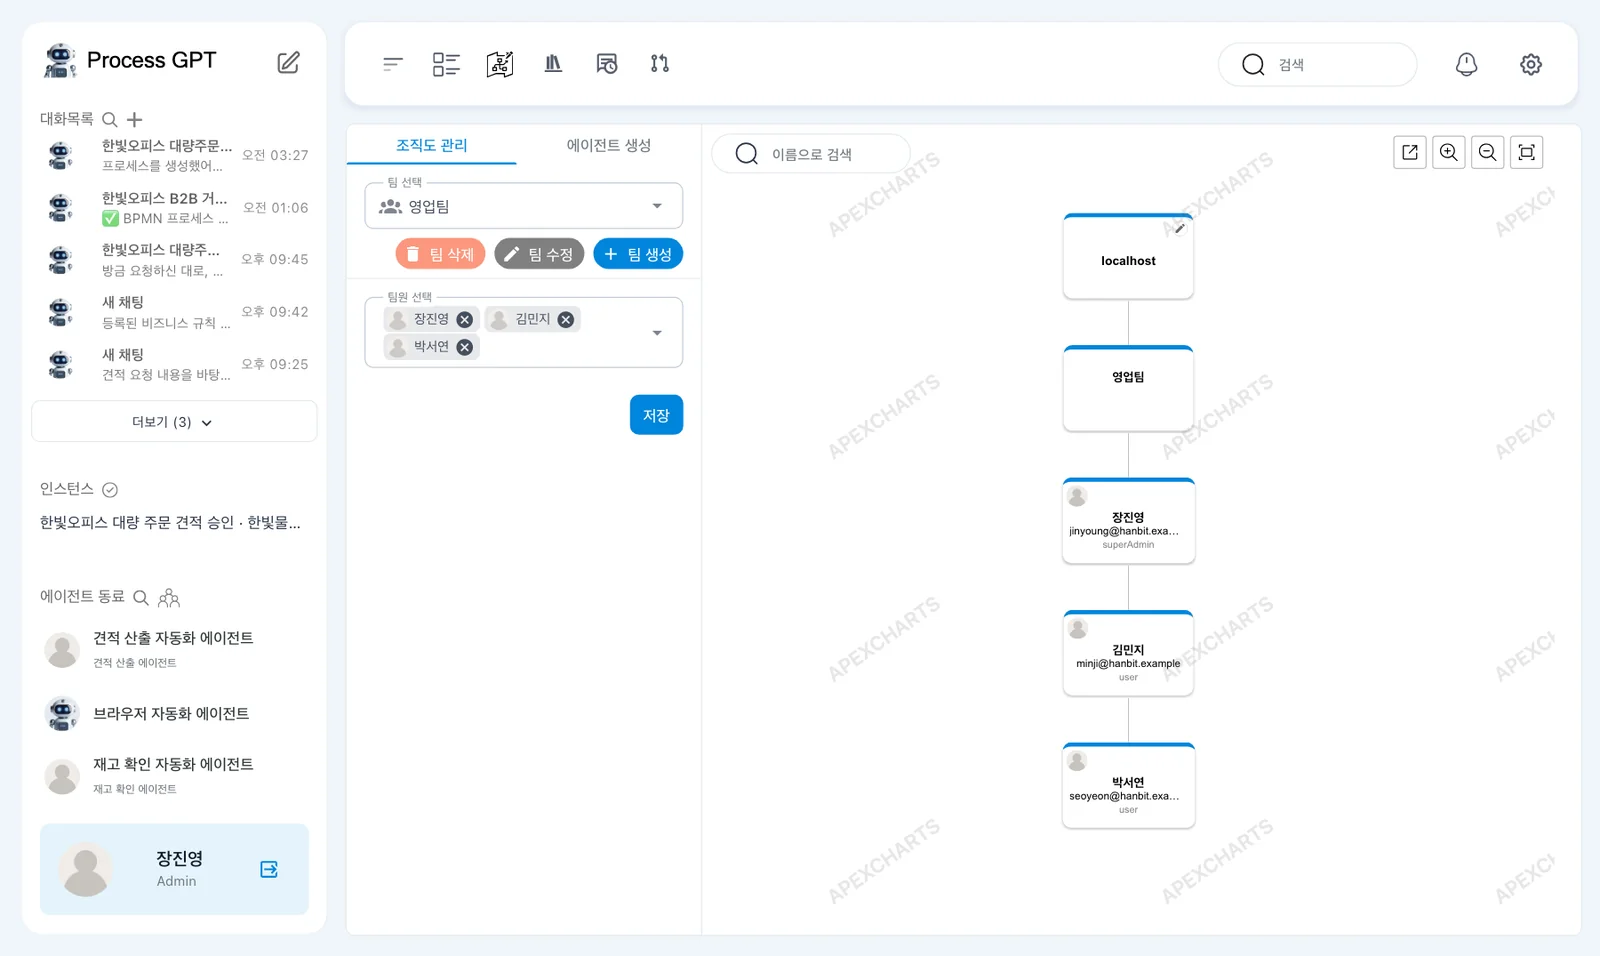Search agents with 에이전트 동료 magnifier icon
Screen dimensions: 1600x956
[x=141, y=597]
